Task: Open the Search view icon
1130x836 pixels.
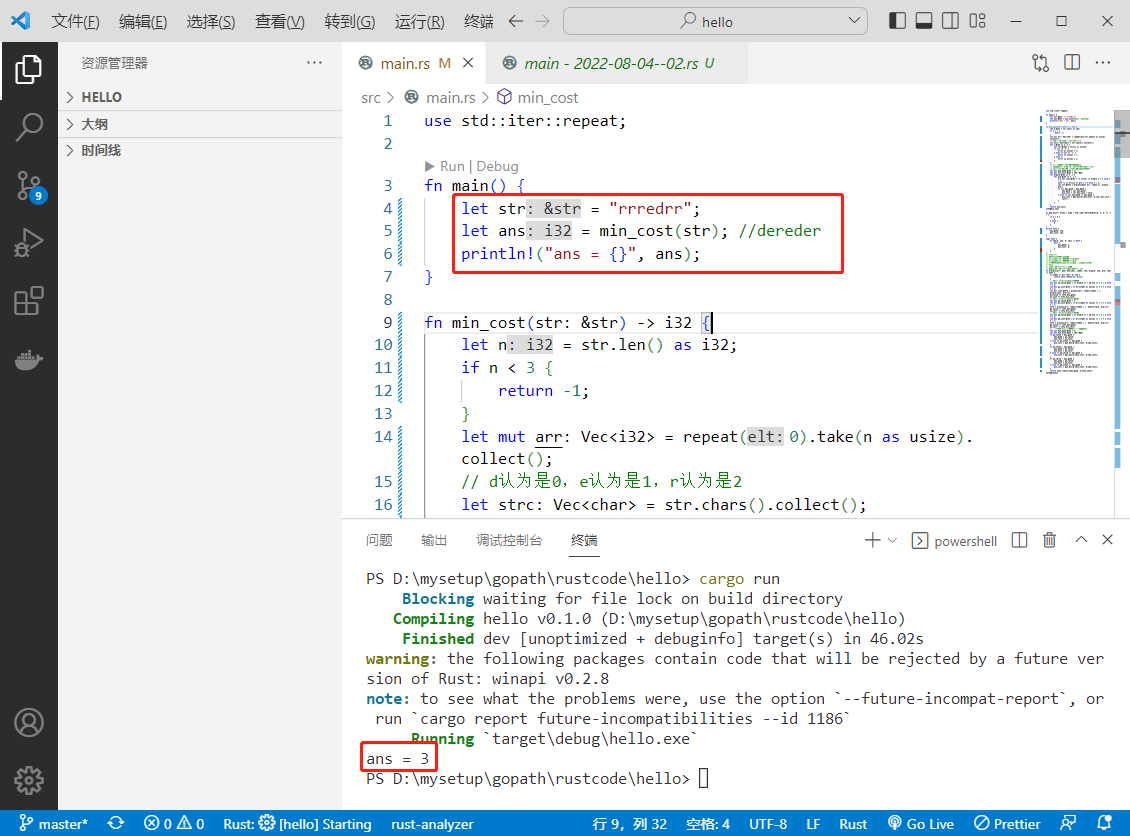Action: 29,127
